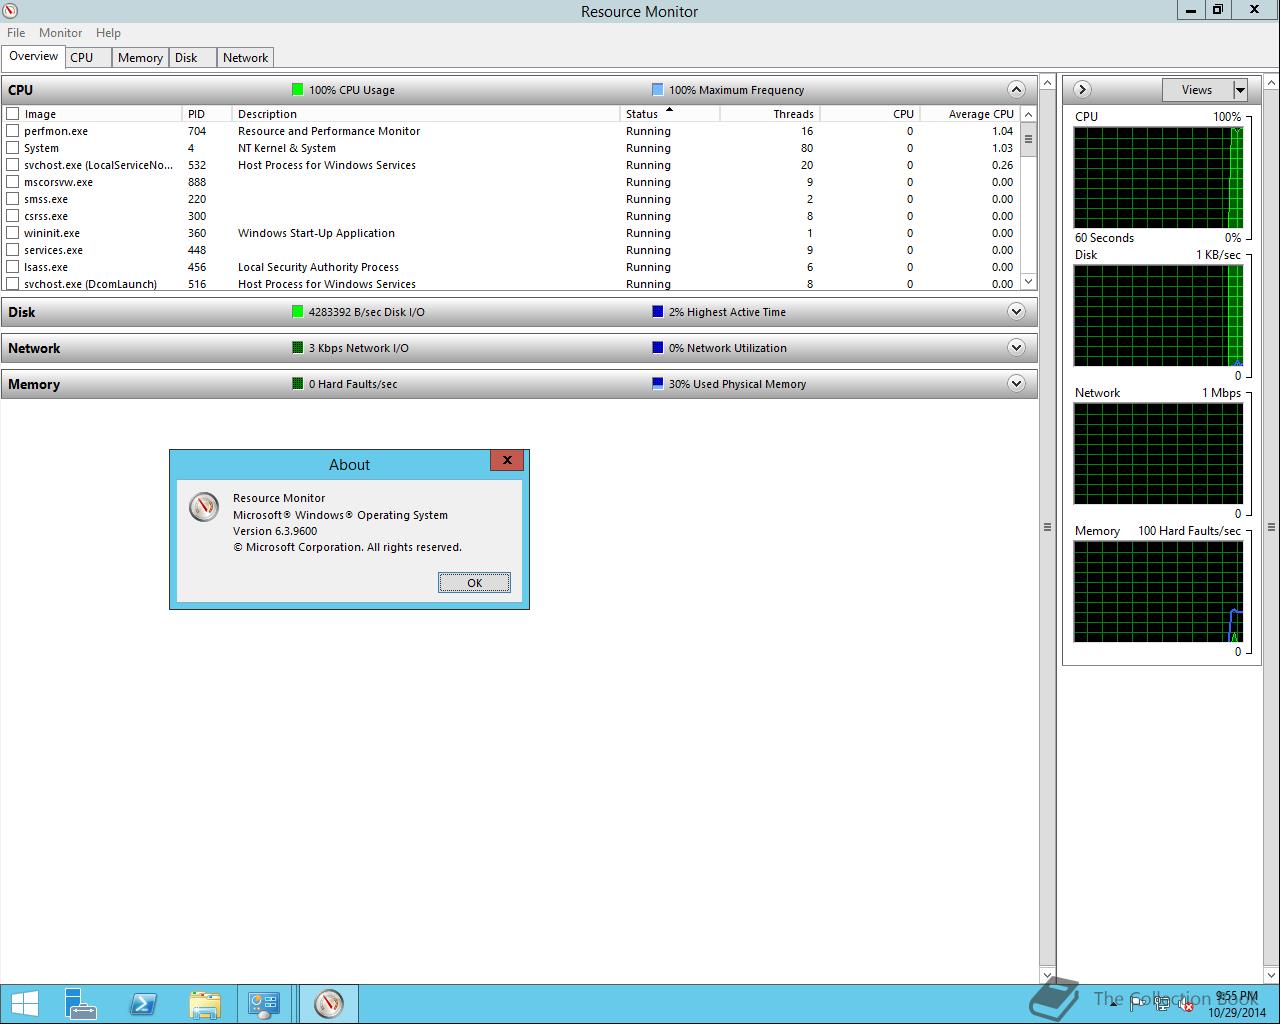
Task: Check the wininit.exe process box
Action: tap(13, 233)
